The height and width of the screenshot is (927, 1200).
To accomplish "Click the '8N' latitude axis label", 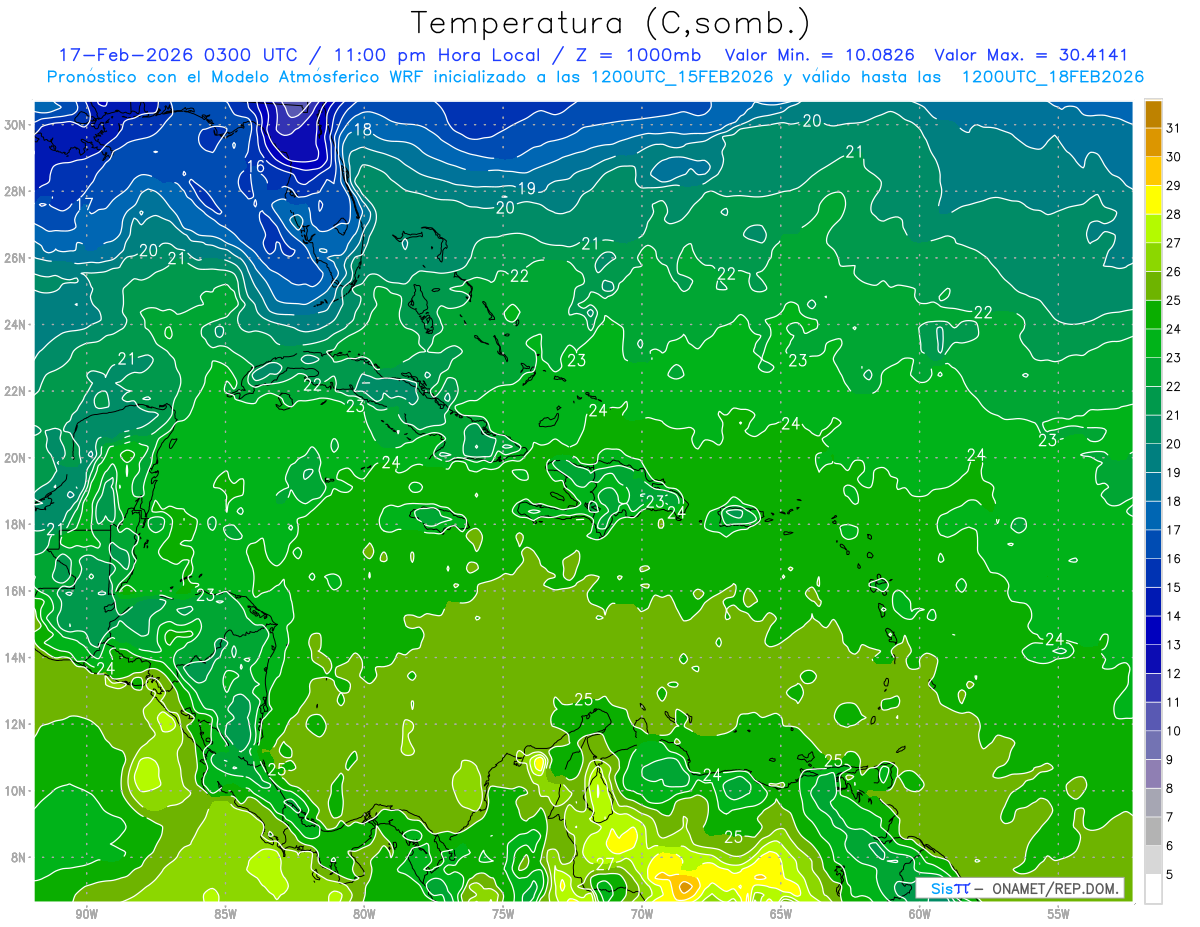I will (x=20, y=858).
